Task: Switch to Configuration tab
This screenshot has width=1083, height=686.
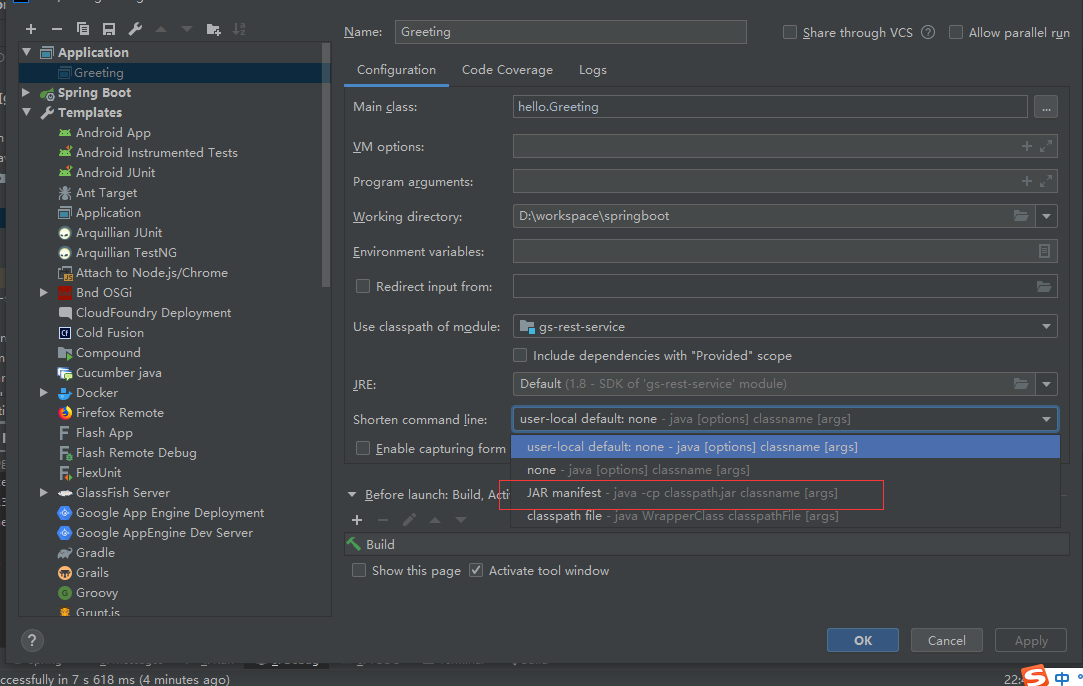Action: [396, 70]
